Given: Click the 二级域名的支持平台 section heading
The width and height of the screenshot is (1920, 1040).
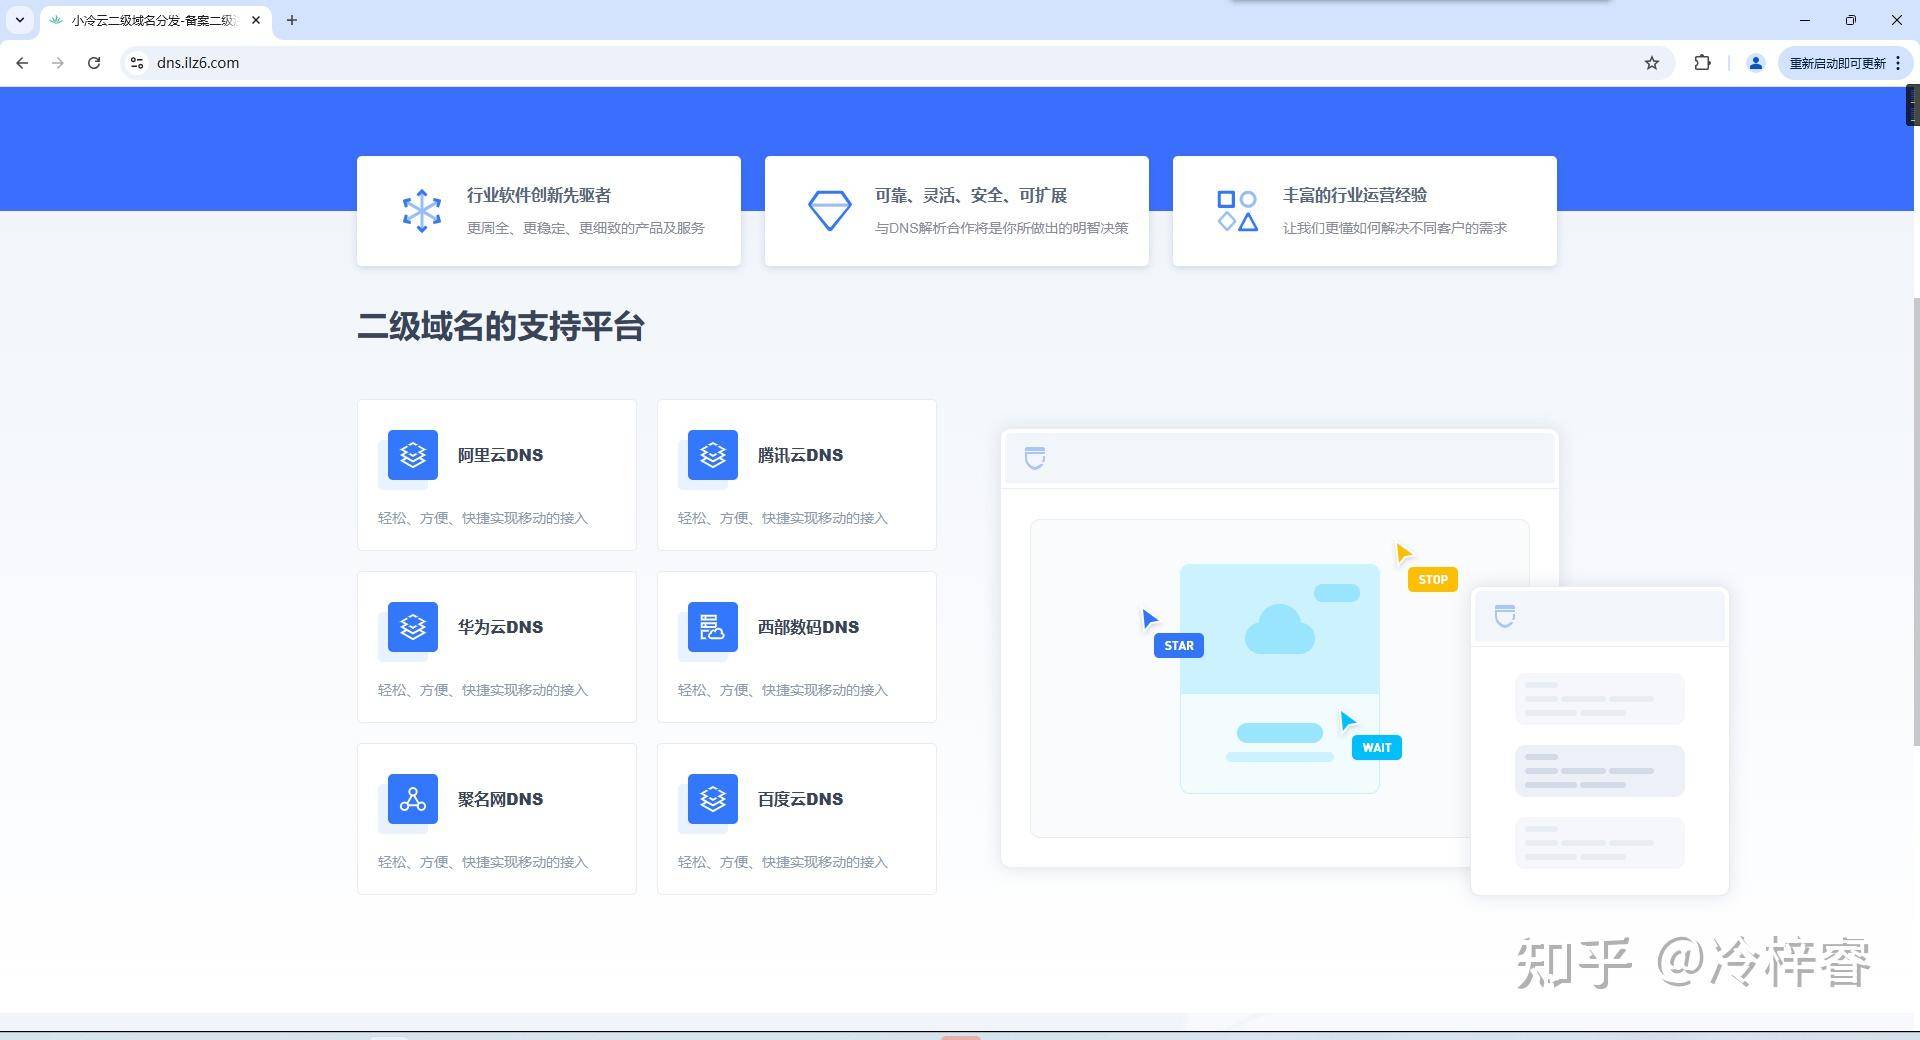Looking at the screenshot, I should click(x=500, y=326).
